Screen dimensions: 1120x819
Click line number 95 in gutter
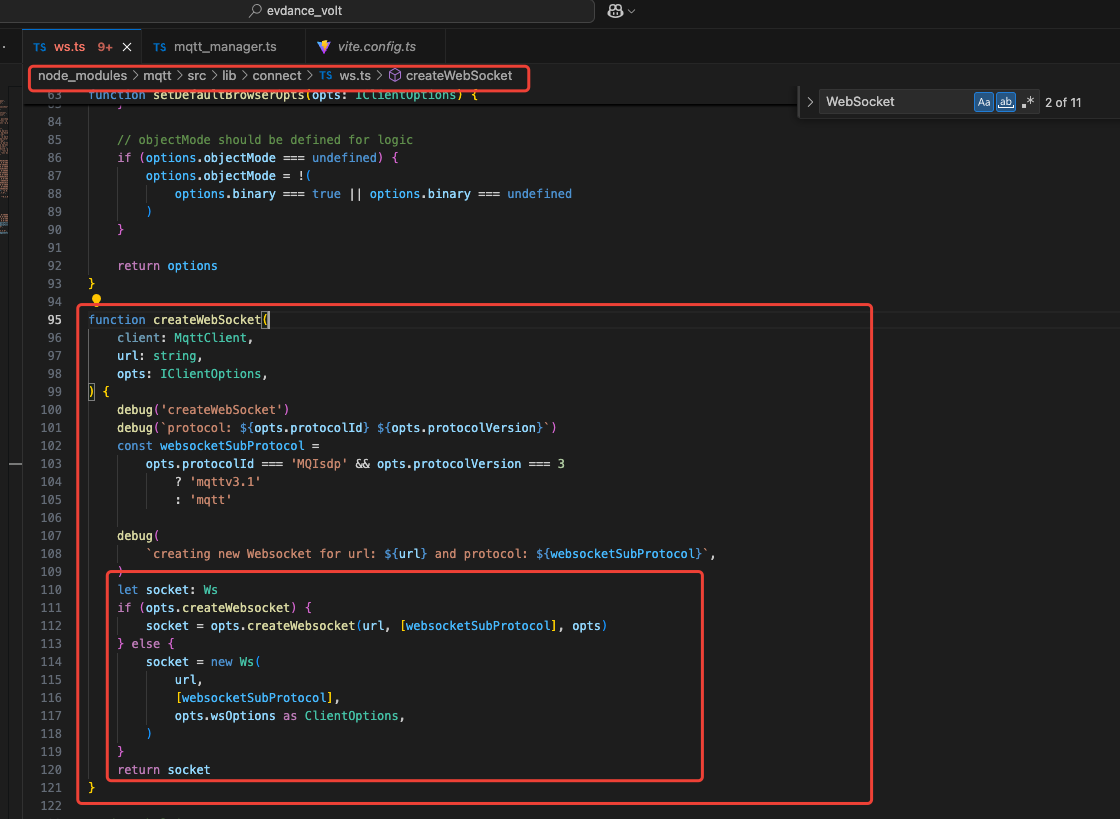54,320
